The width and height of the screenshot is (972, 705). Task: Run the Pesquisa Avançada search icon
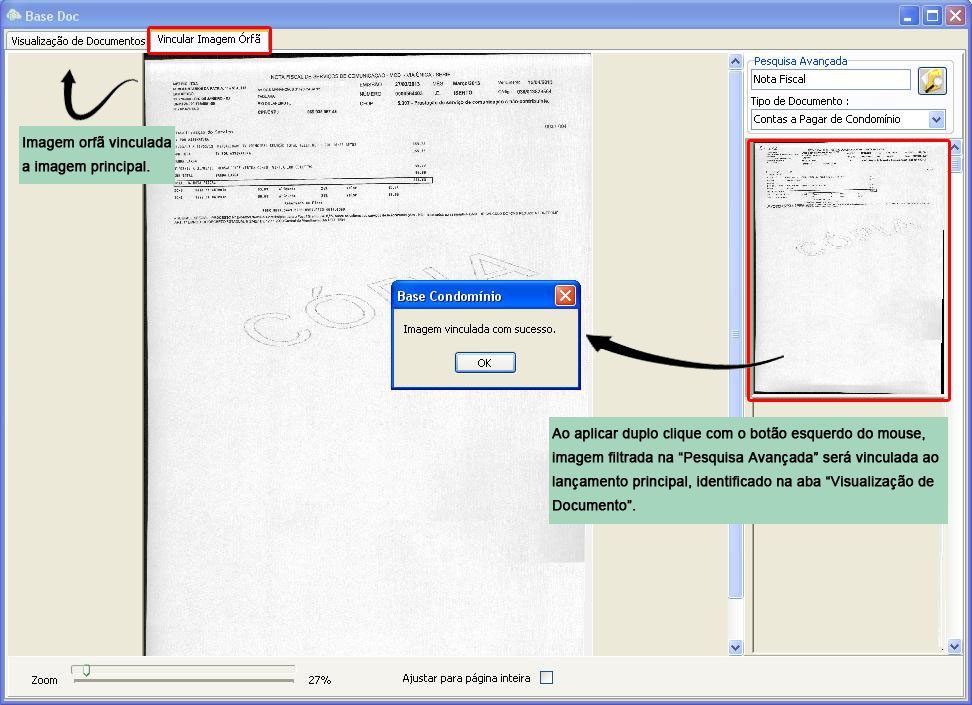pyautogui.click(x=932, y=81)
